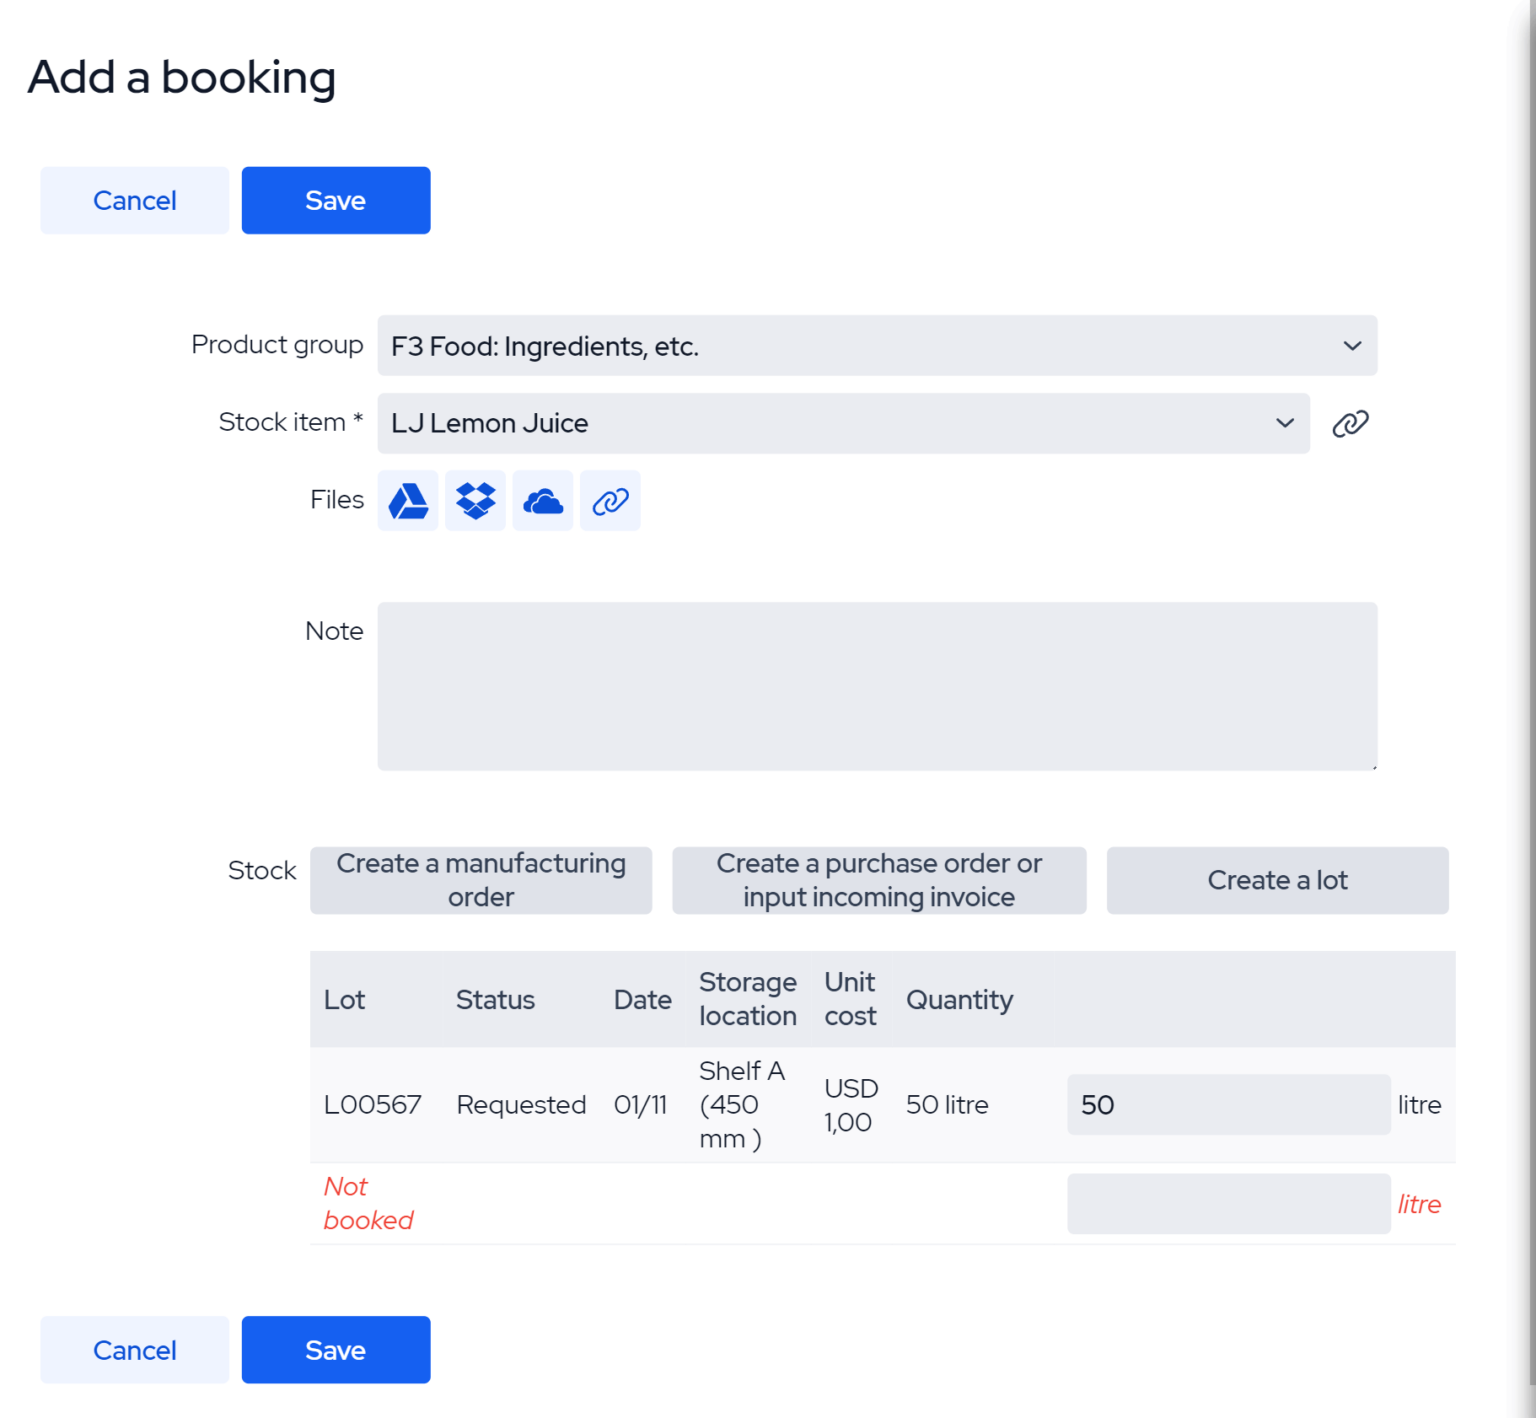The image size is (1536, 1418).
Task: Attach a file from Dropbox
Action: [475, 500]
